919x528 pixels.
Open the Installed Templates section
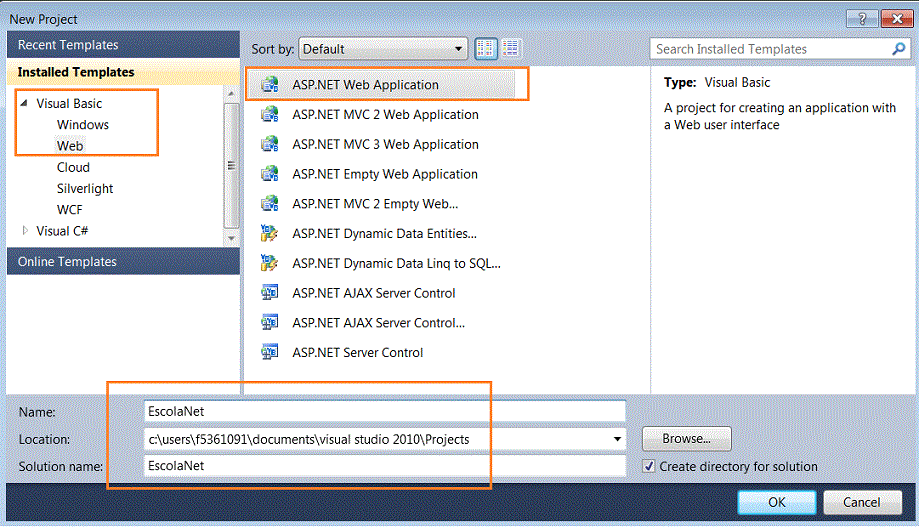123,72
